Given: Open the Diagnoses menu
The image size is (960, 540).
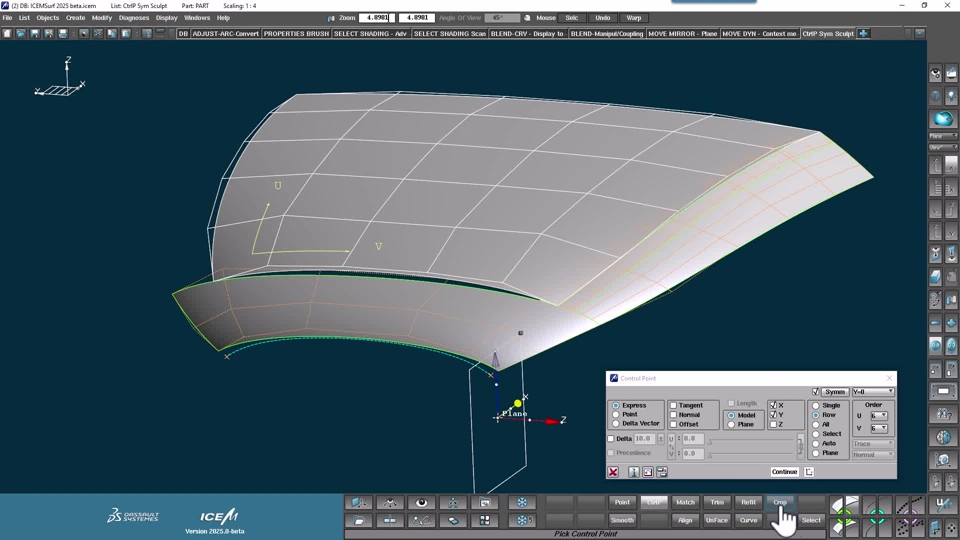Looking at the screenshot, I should tap(133, 18).
